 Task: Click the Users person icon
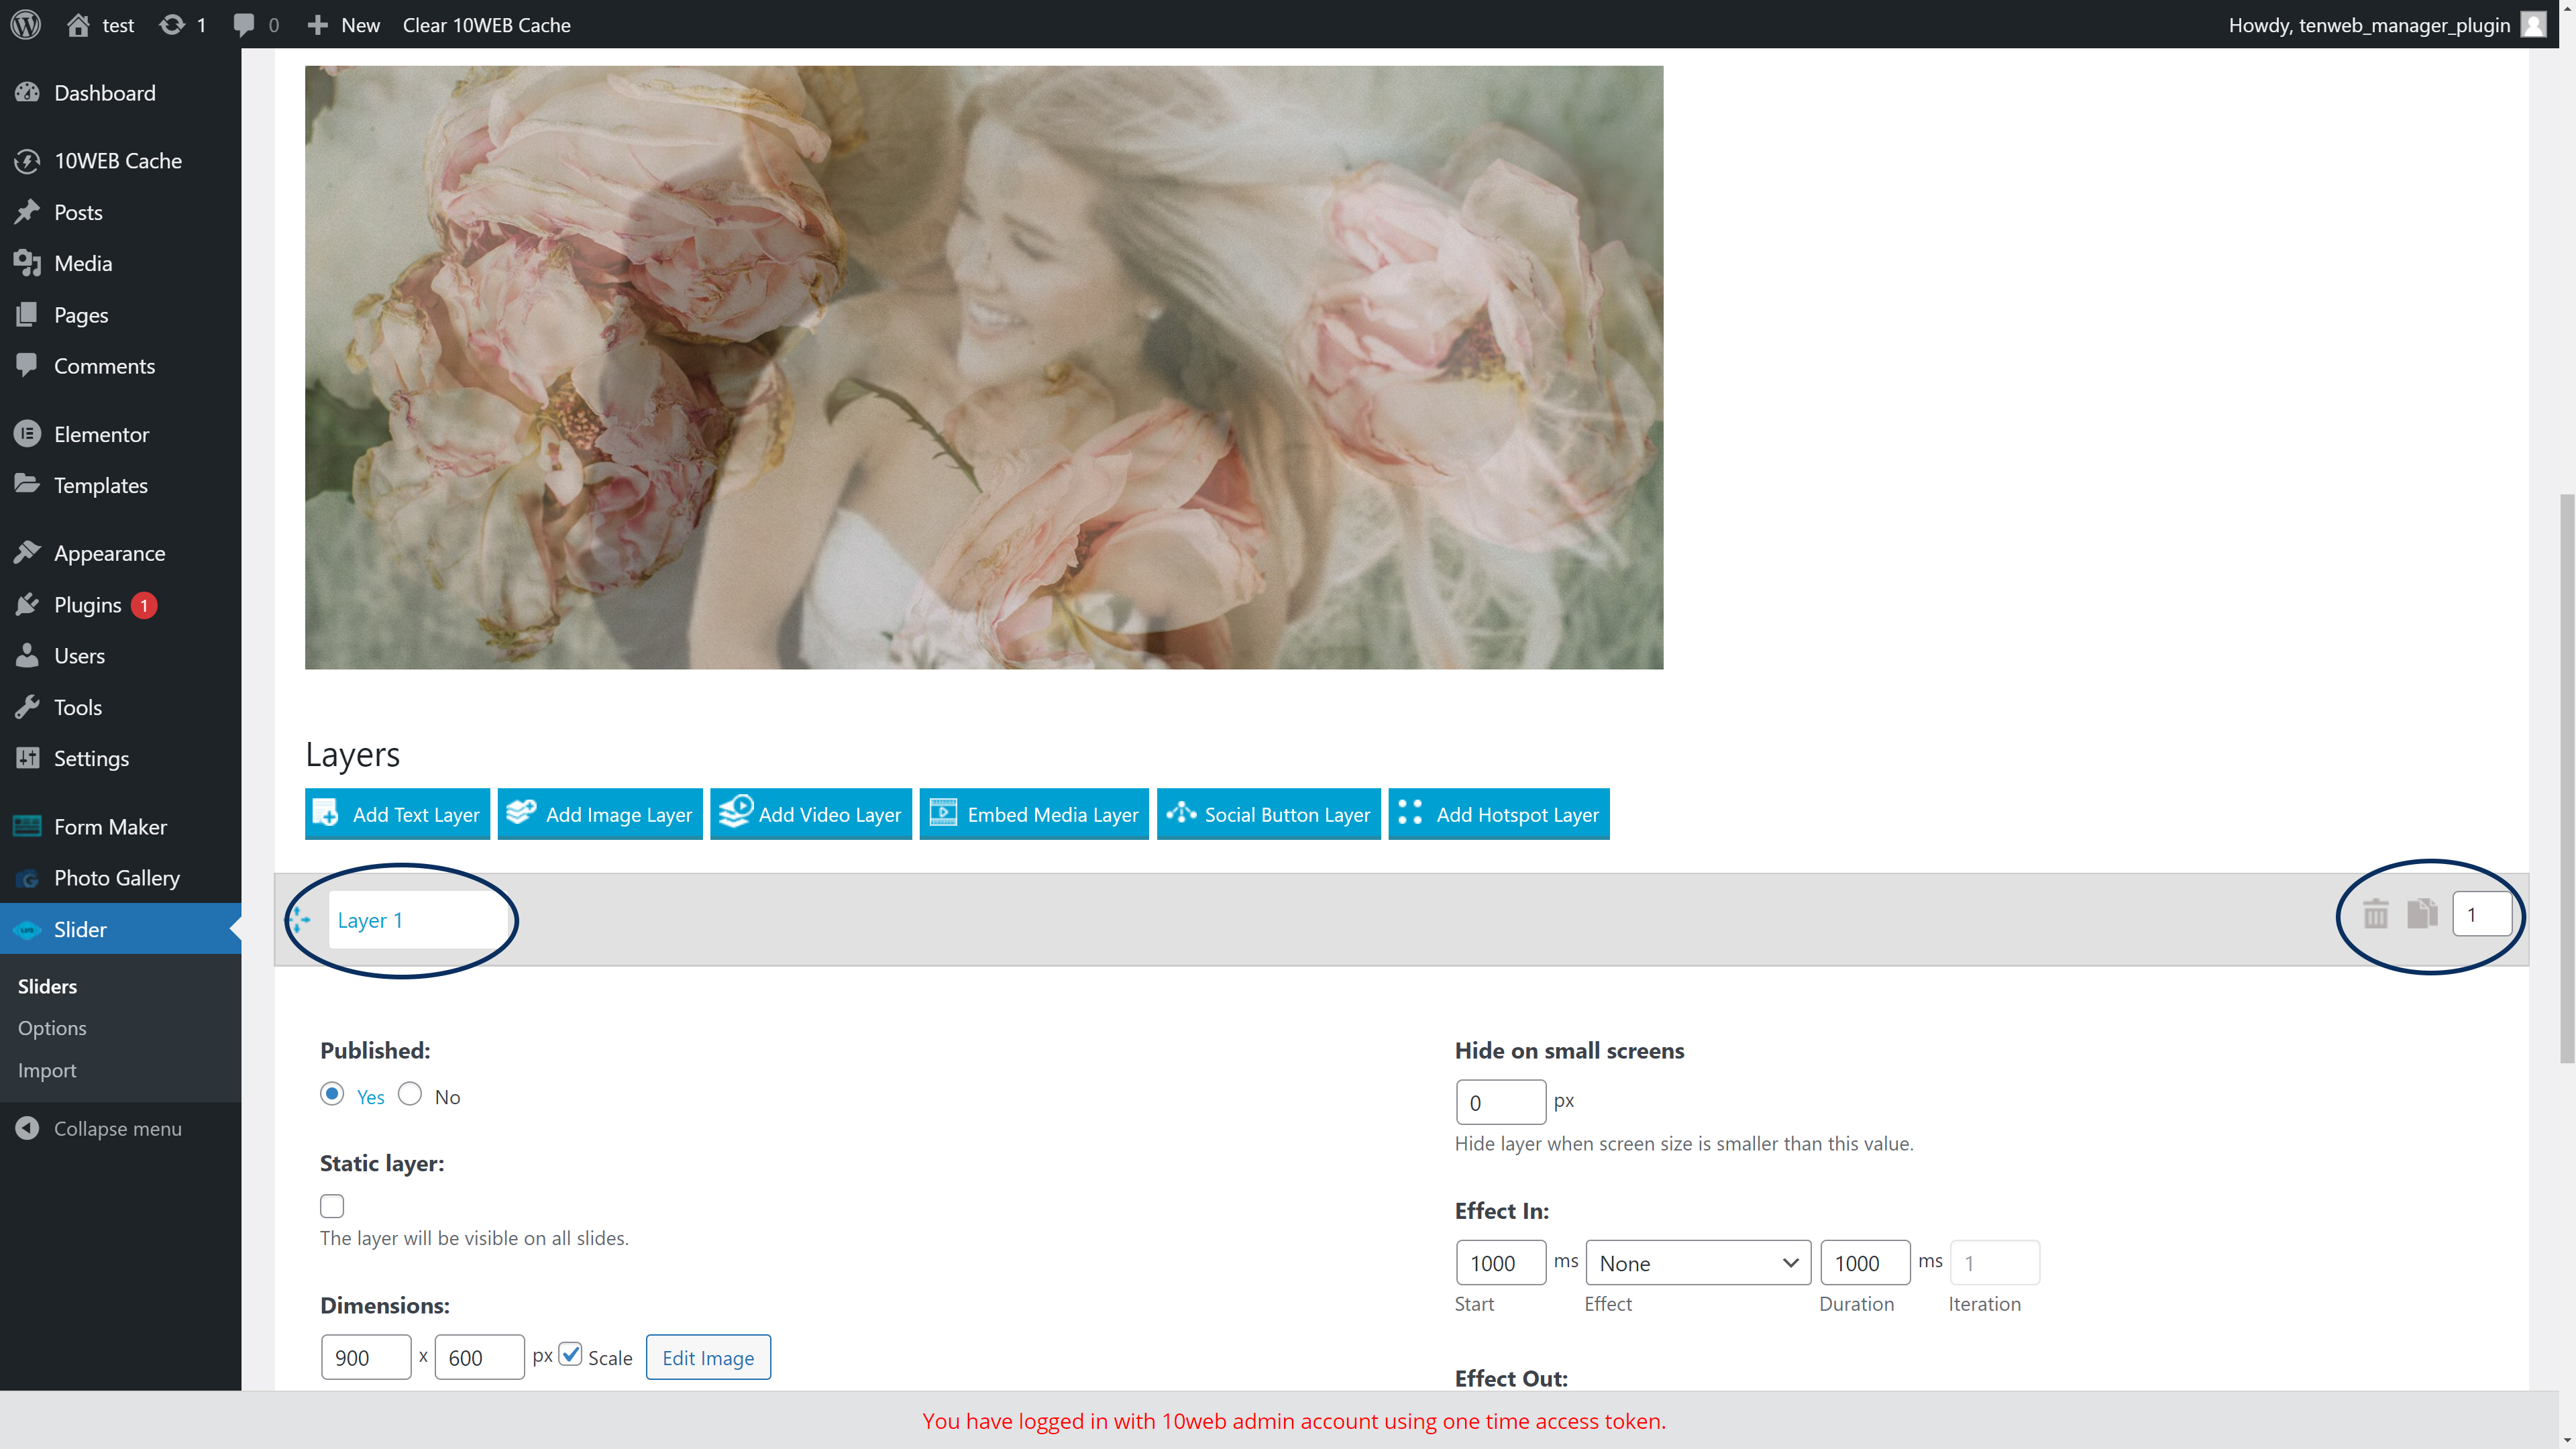coord(27,655)
